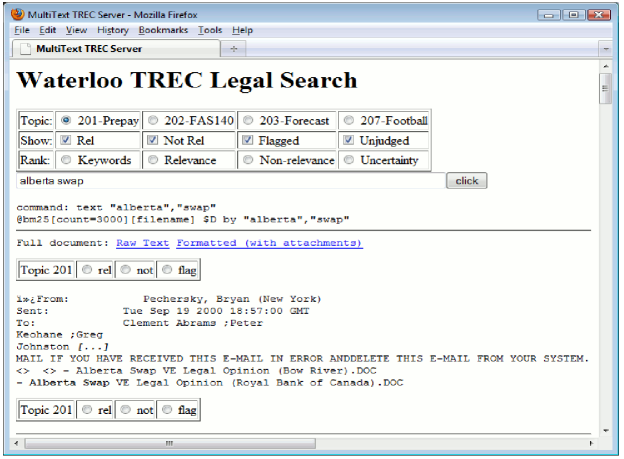The height and width of the screenshot is (459, 624).
Task: Rank results by Keywords
Action: pos(66,160)
